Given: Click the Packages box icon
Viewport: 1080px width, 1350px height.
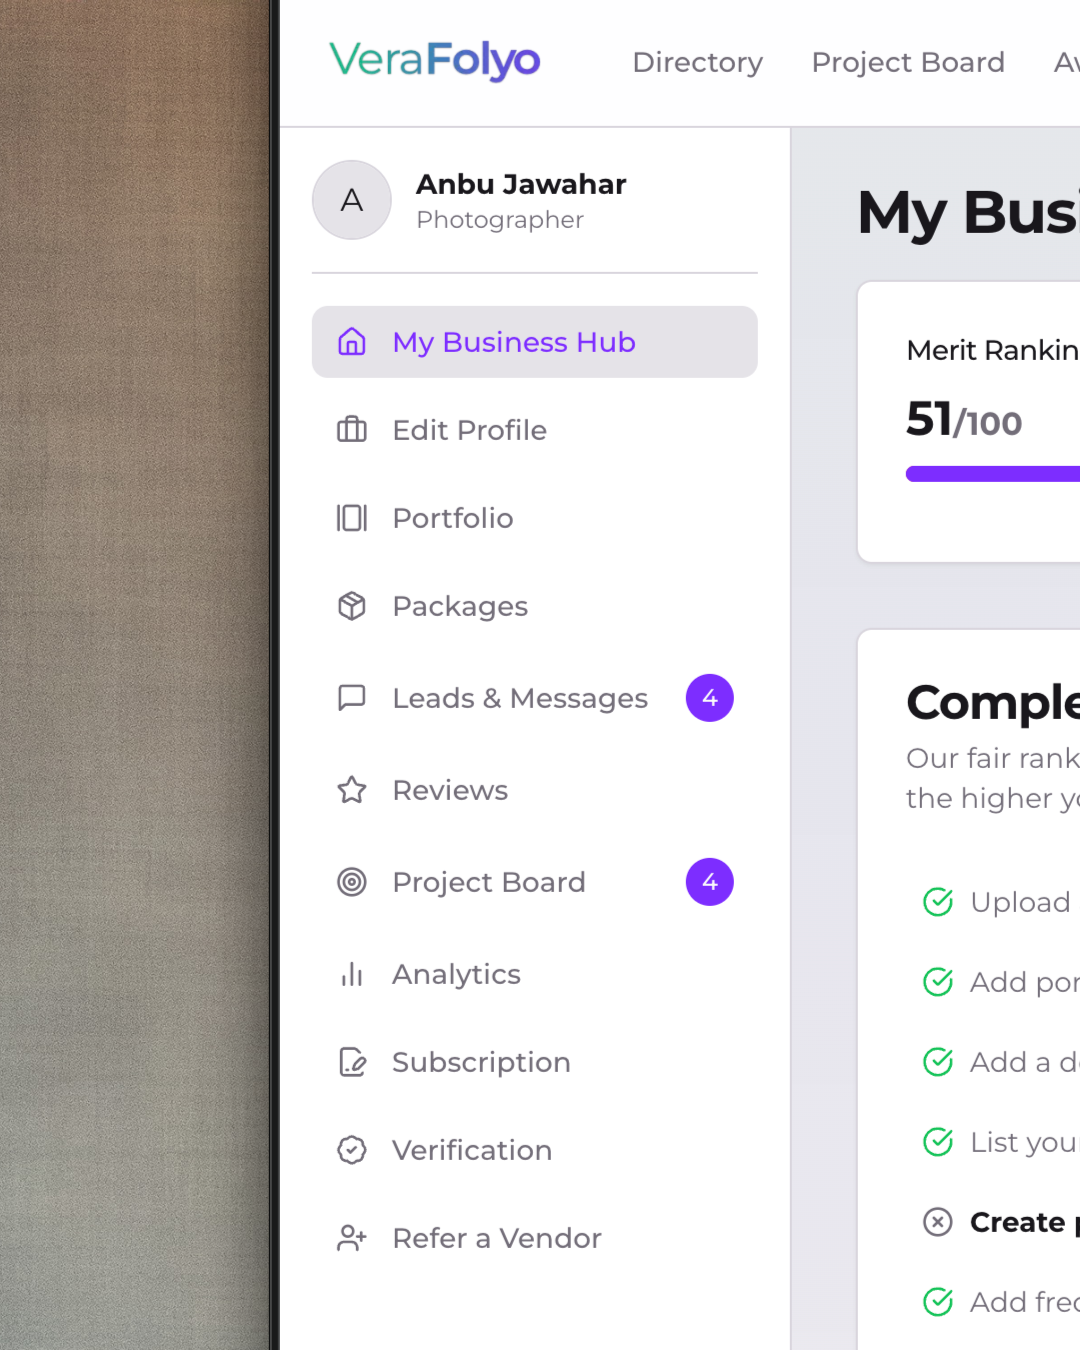Looking at the screenshot, I should (x=352, y=606).
